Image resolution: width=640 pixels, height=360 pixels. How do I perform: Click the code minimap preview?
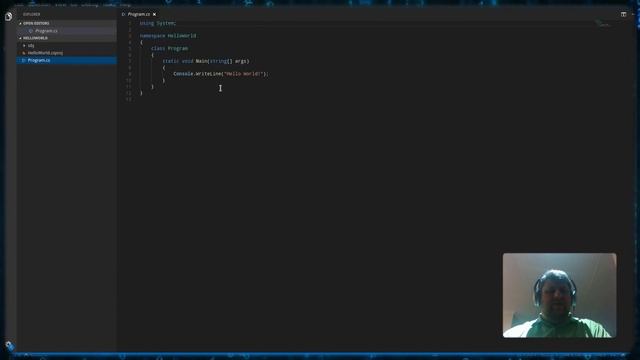pyautogui.click(x=603, y=24)
